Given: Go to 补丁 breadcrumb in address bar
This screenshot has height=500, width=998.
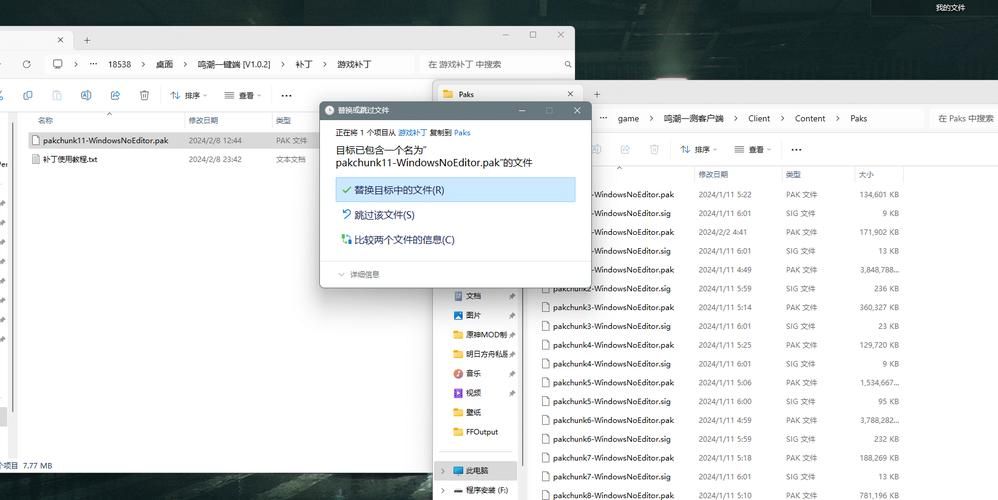Looking at the screenshot, I should [x=304, y=64].
